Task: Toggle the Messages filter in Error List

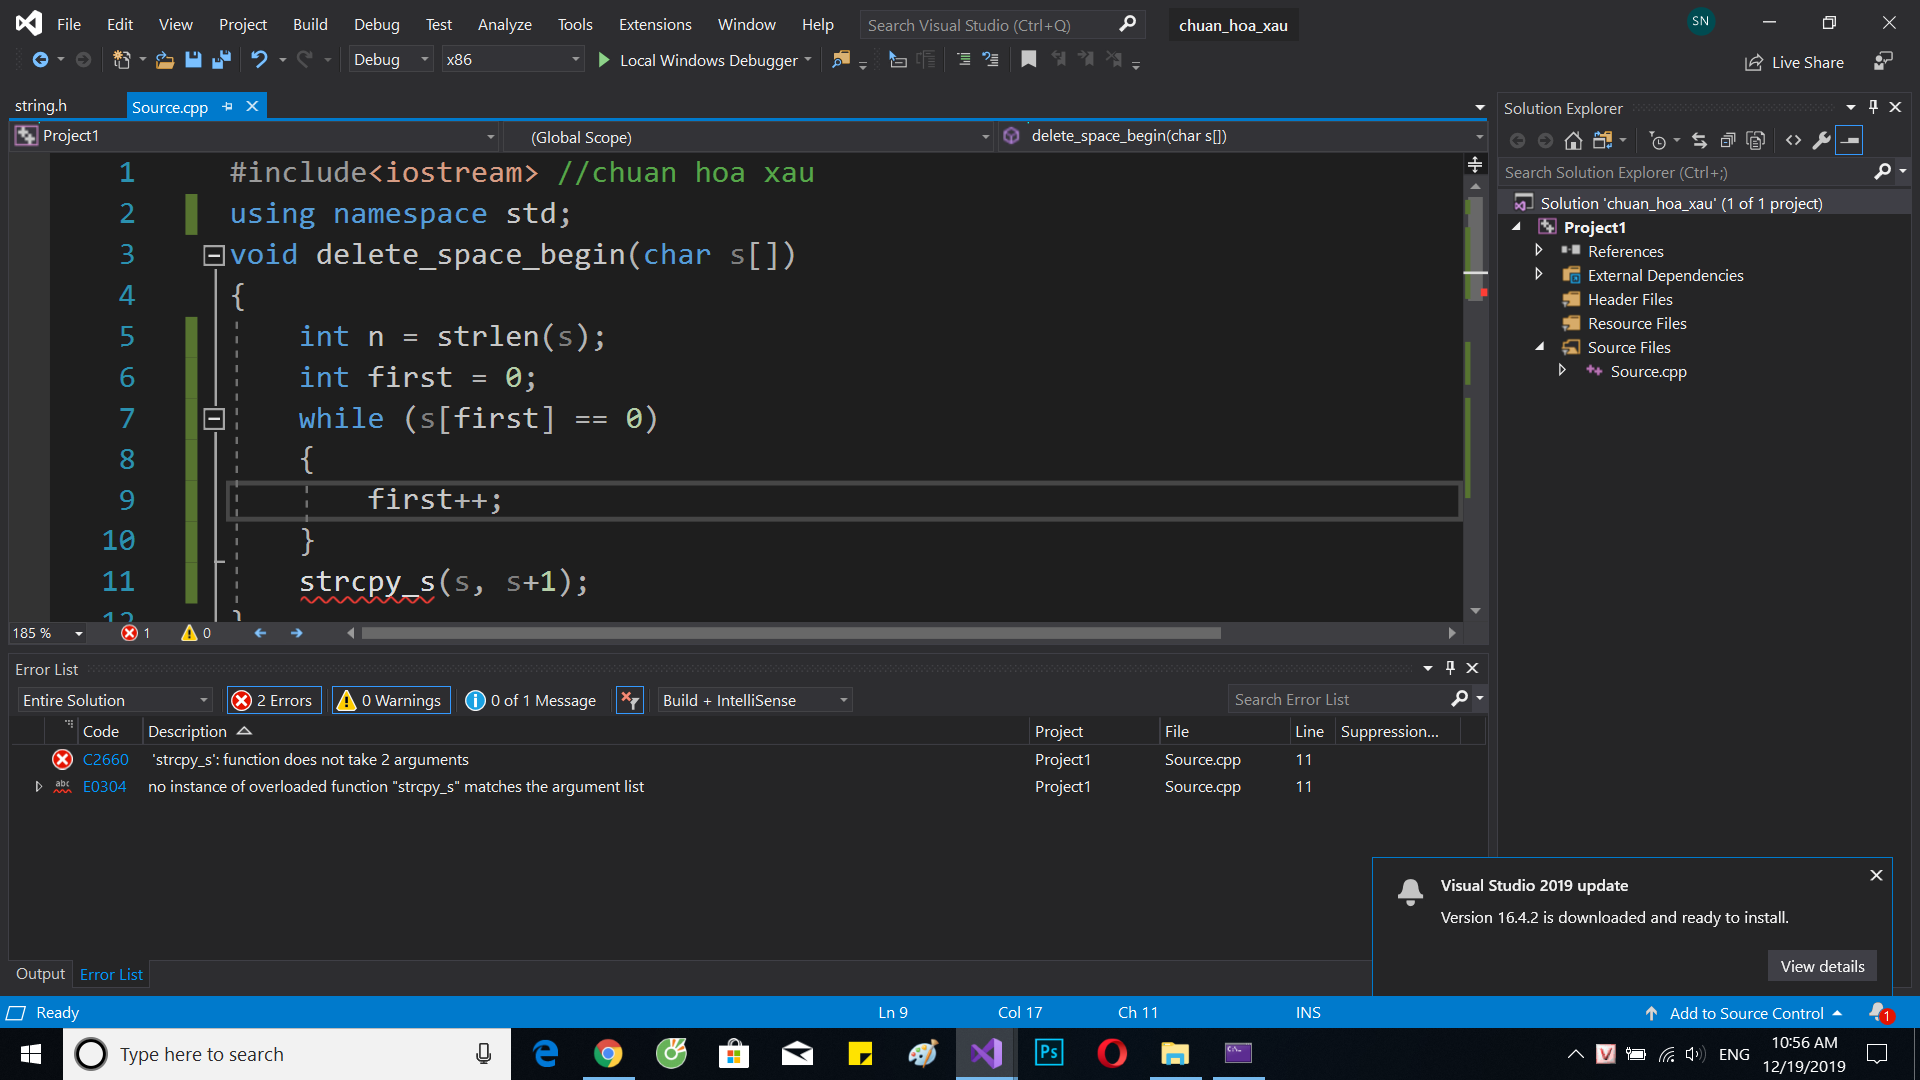Action: coord(530,700)
